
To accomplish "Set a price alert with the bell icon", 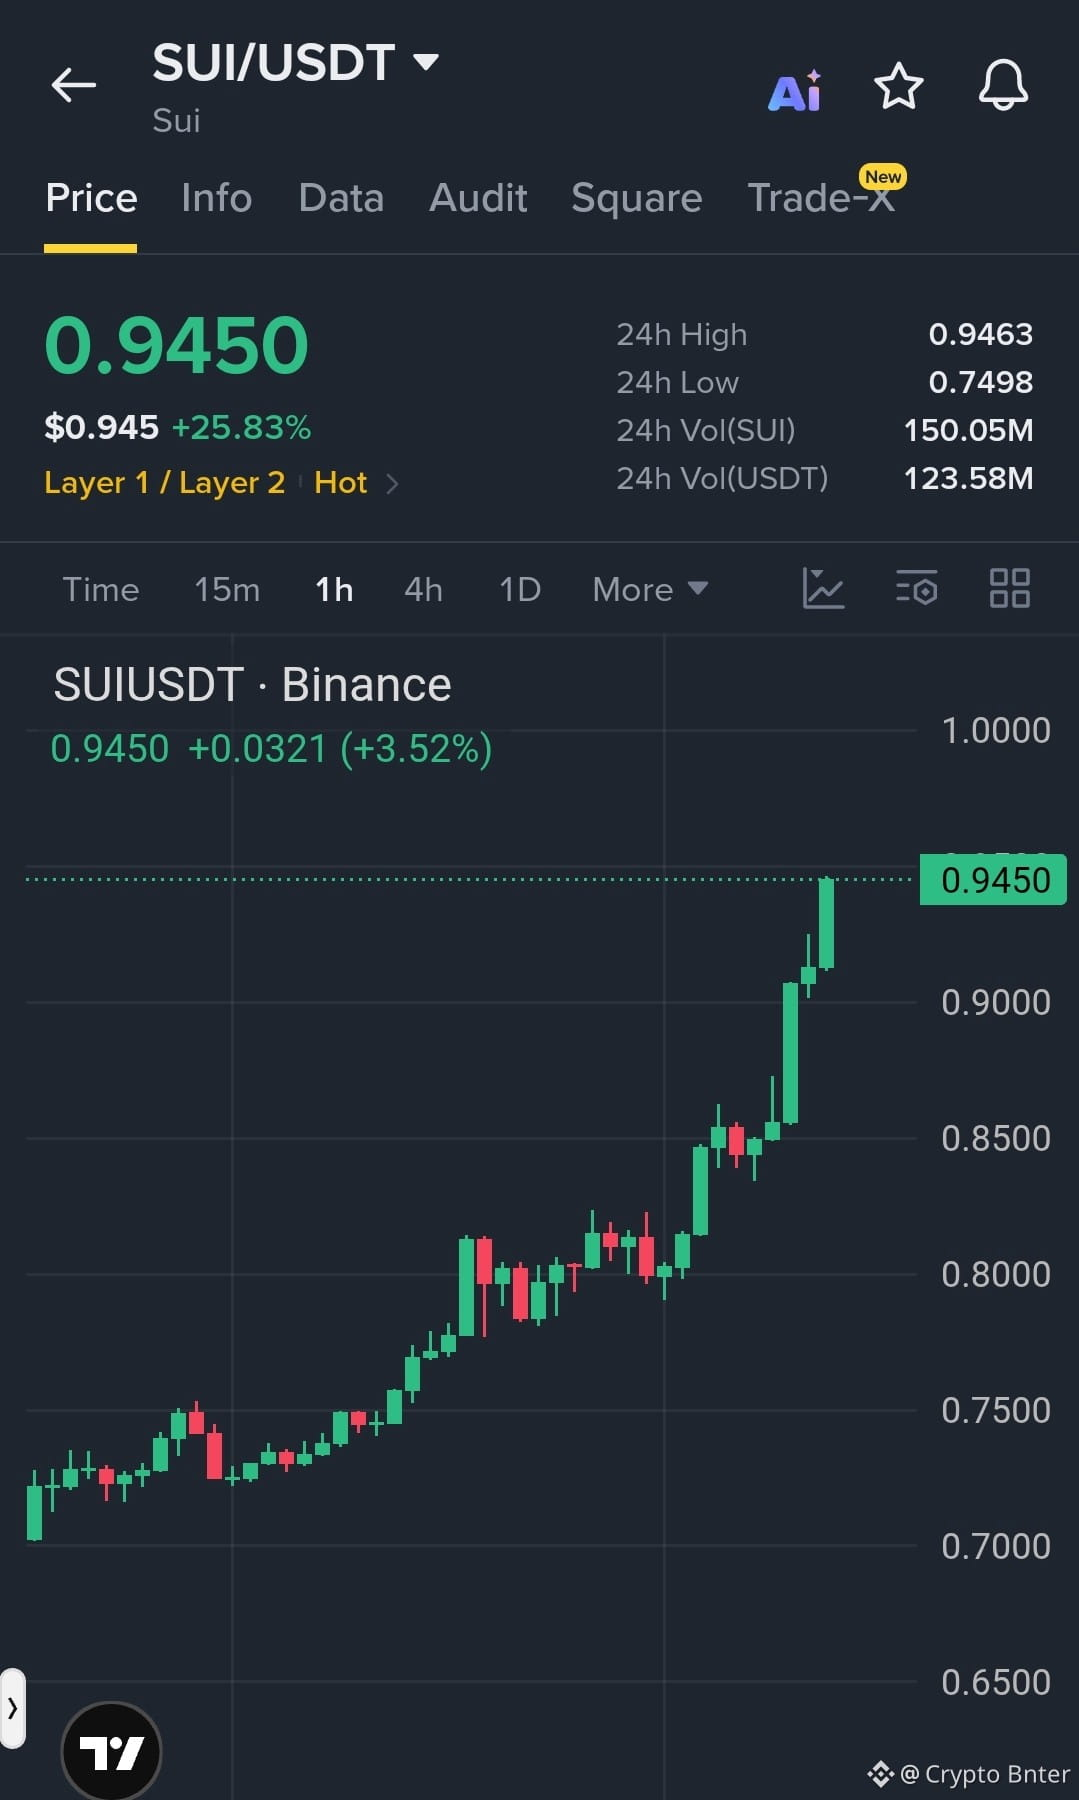I will (1003, 85).
